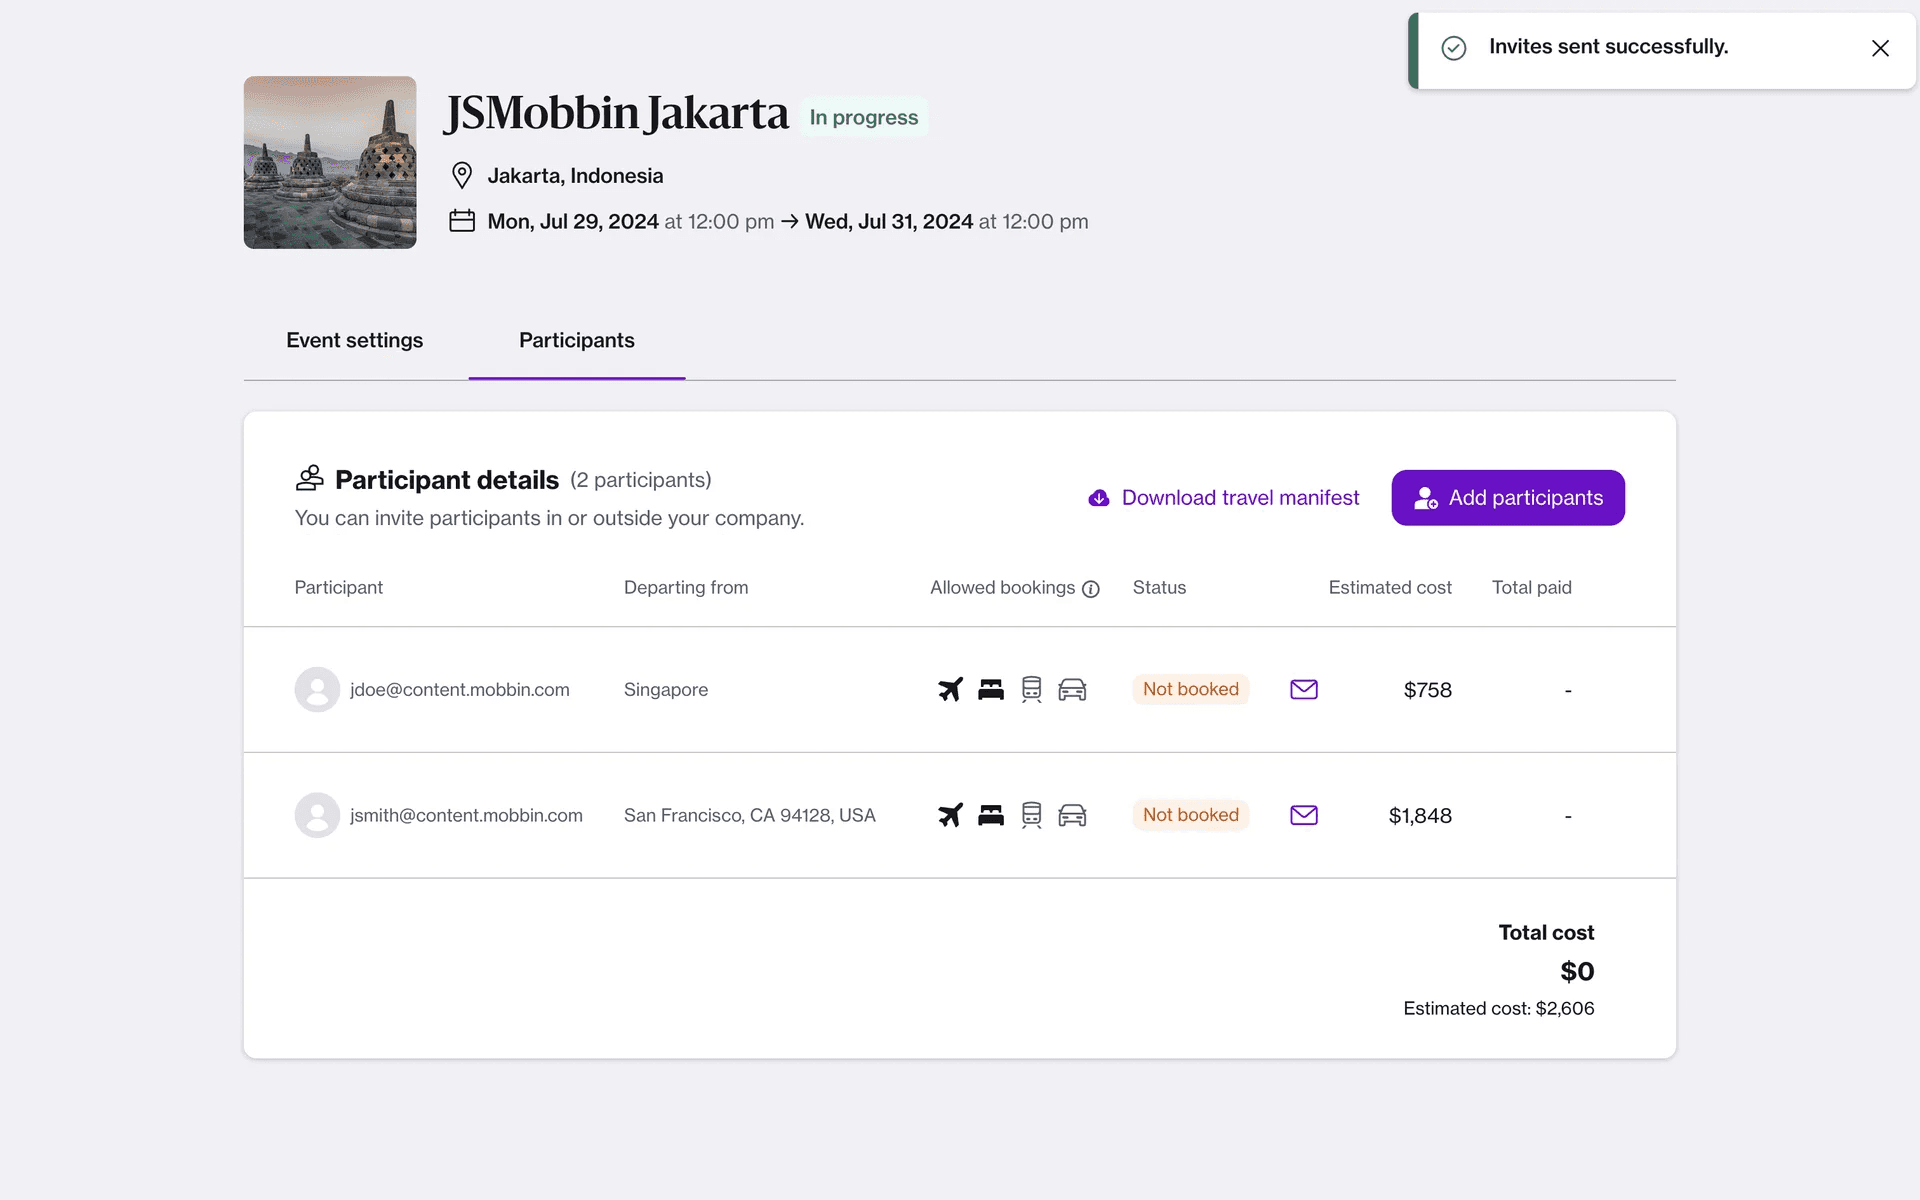
Task: Click In progress status badge
Action: 863,117
